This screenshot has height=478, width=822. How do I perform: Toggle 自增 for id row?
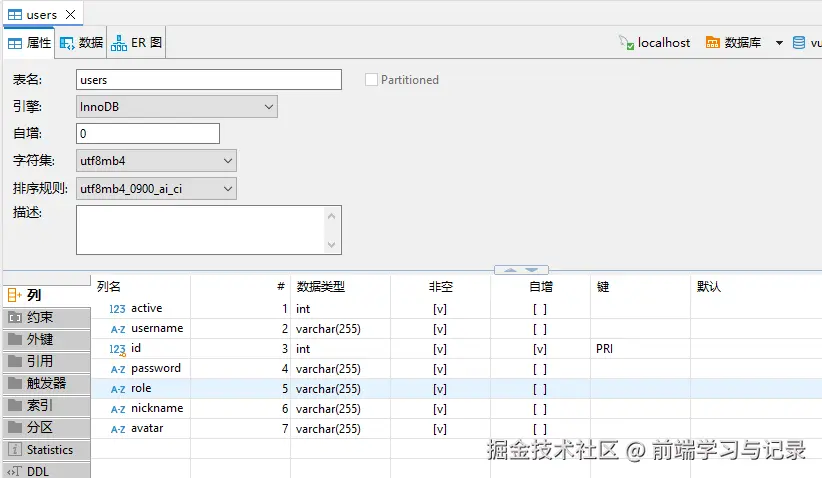coord(540,349)
